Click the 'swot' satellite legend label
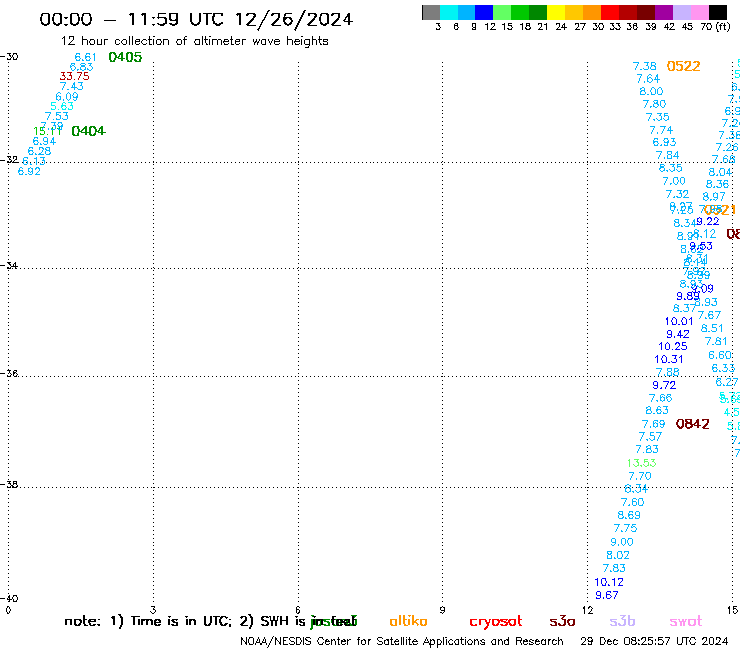Image resolution: width=740 pixels, height=650 pixels. (x=686, y=622)
